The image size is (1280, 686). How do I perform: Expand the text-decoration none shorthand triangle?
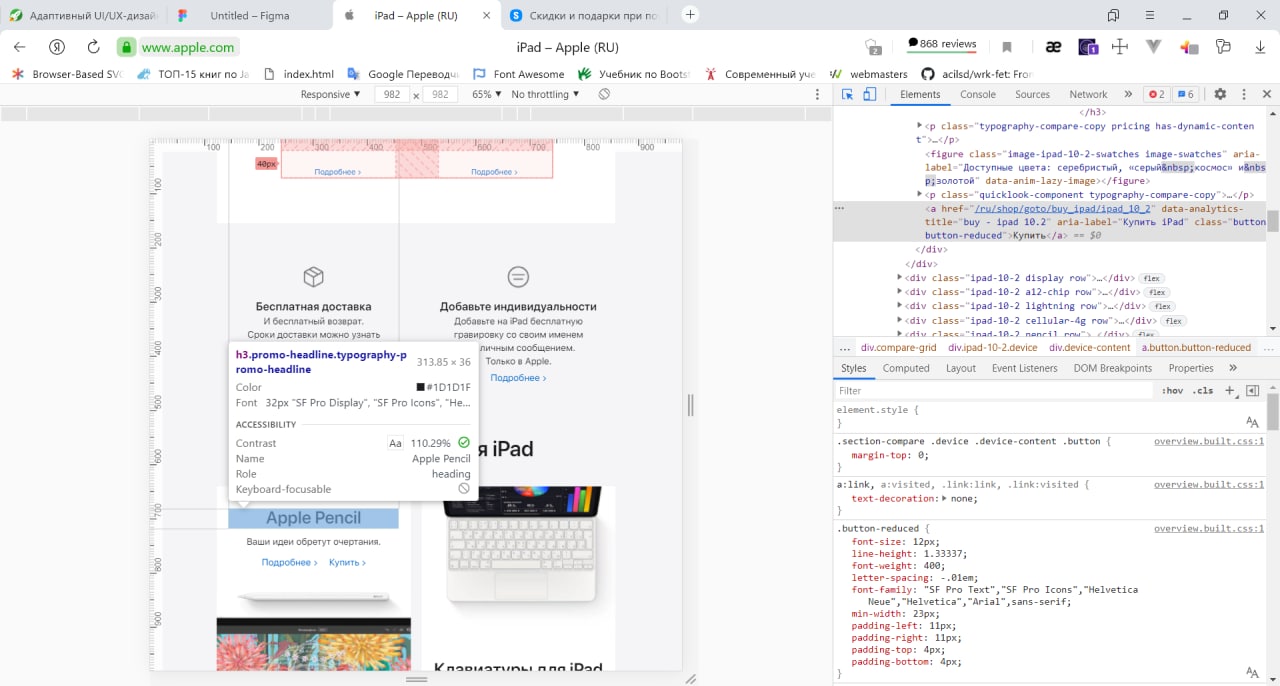click(x=946, y=498)
